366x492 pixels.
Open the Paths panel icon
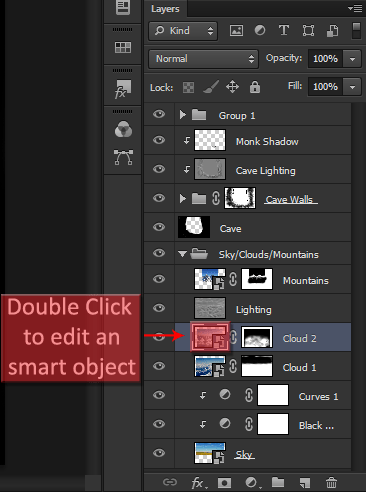[x=123, y=157]
